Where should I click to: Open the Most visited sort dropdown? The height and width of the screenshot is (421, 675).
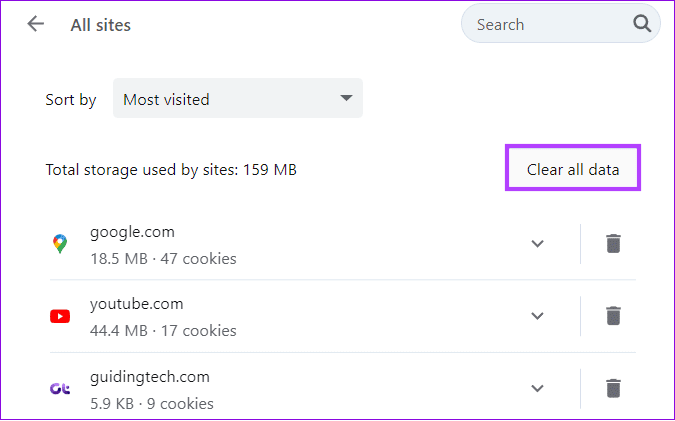tap(238, 98)
